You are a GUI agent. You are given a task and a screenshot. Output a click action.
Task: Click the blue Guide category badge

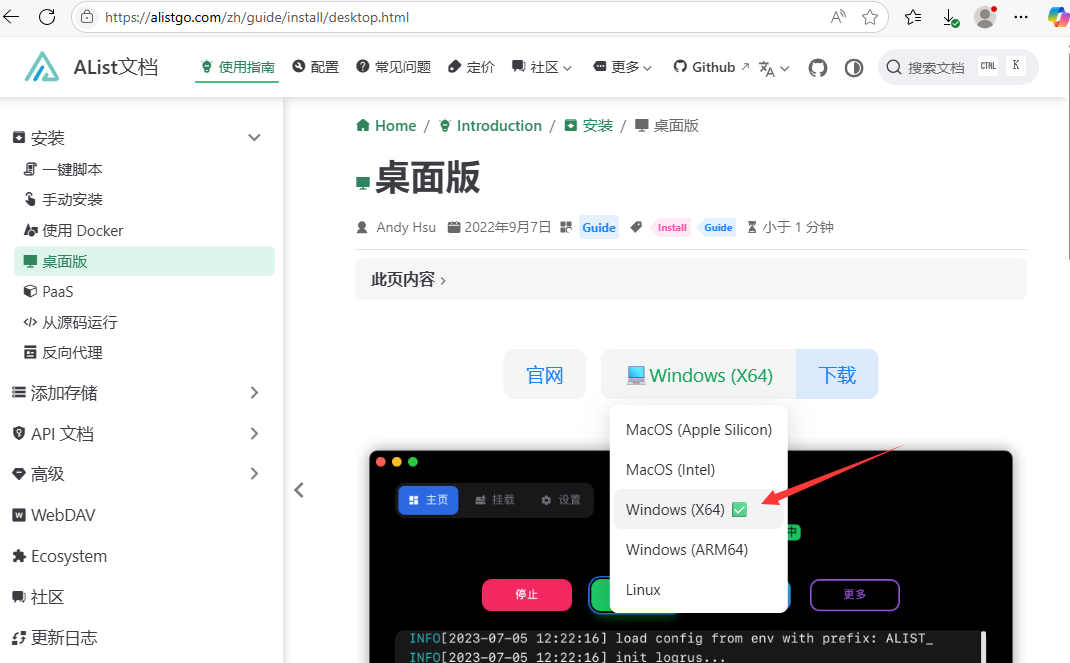click(598, 228)
